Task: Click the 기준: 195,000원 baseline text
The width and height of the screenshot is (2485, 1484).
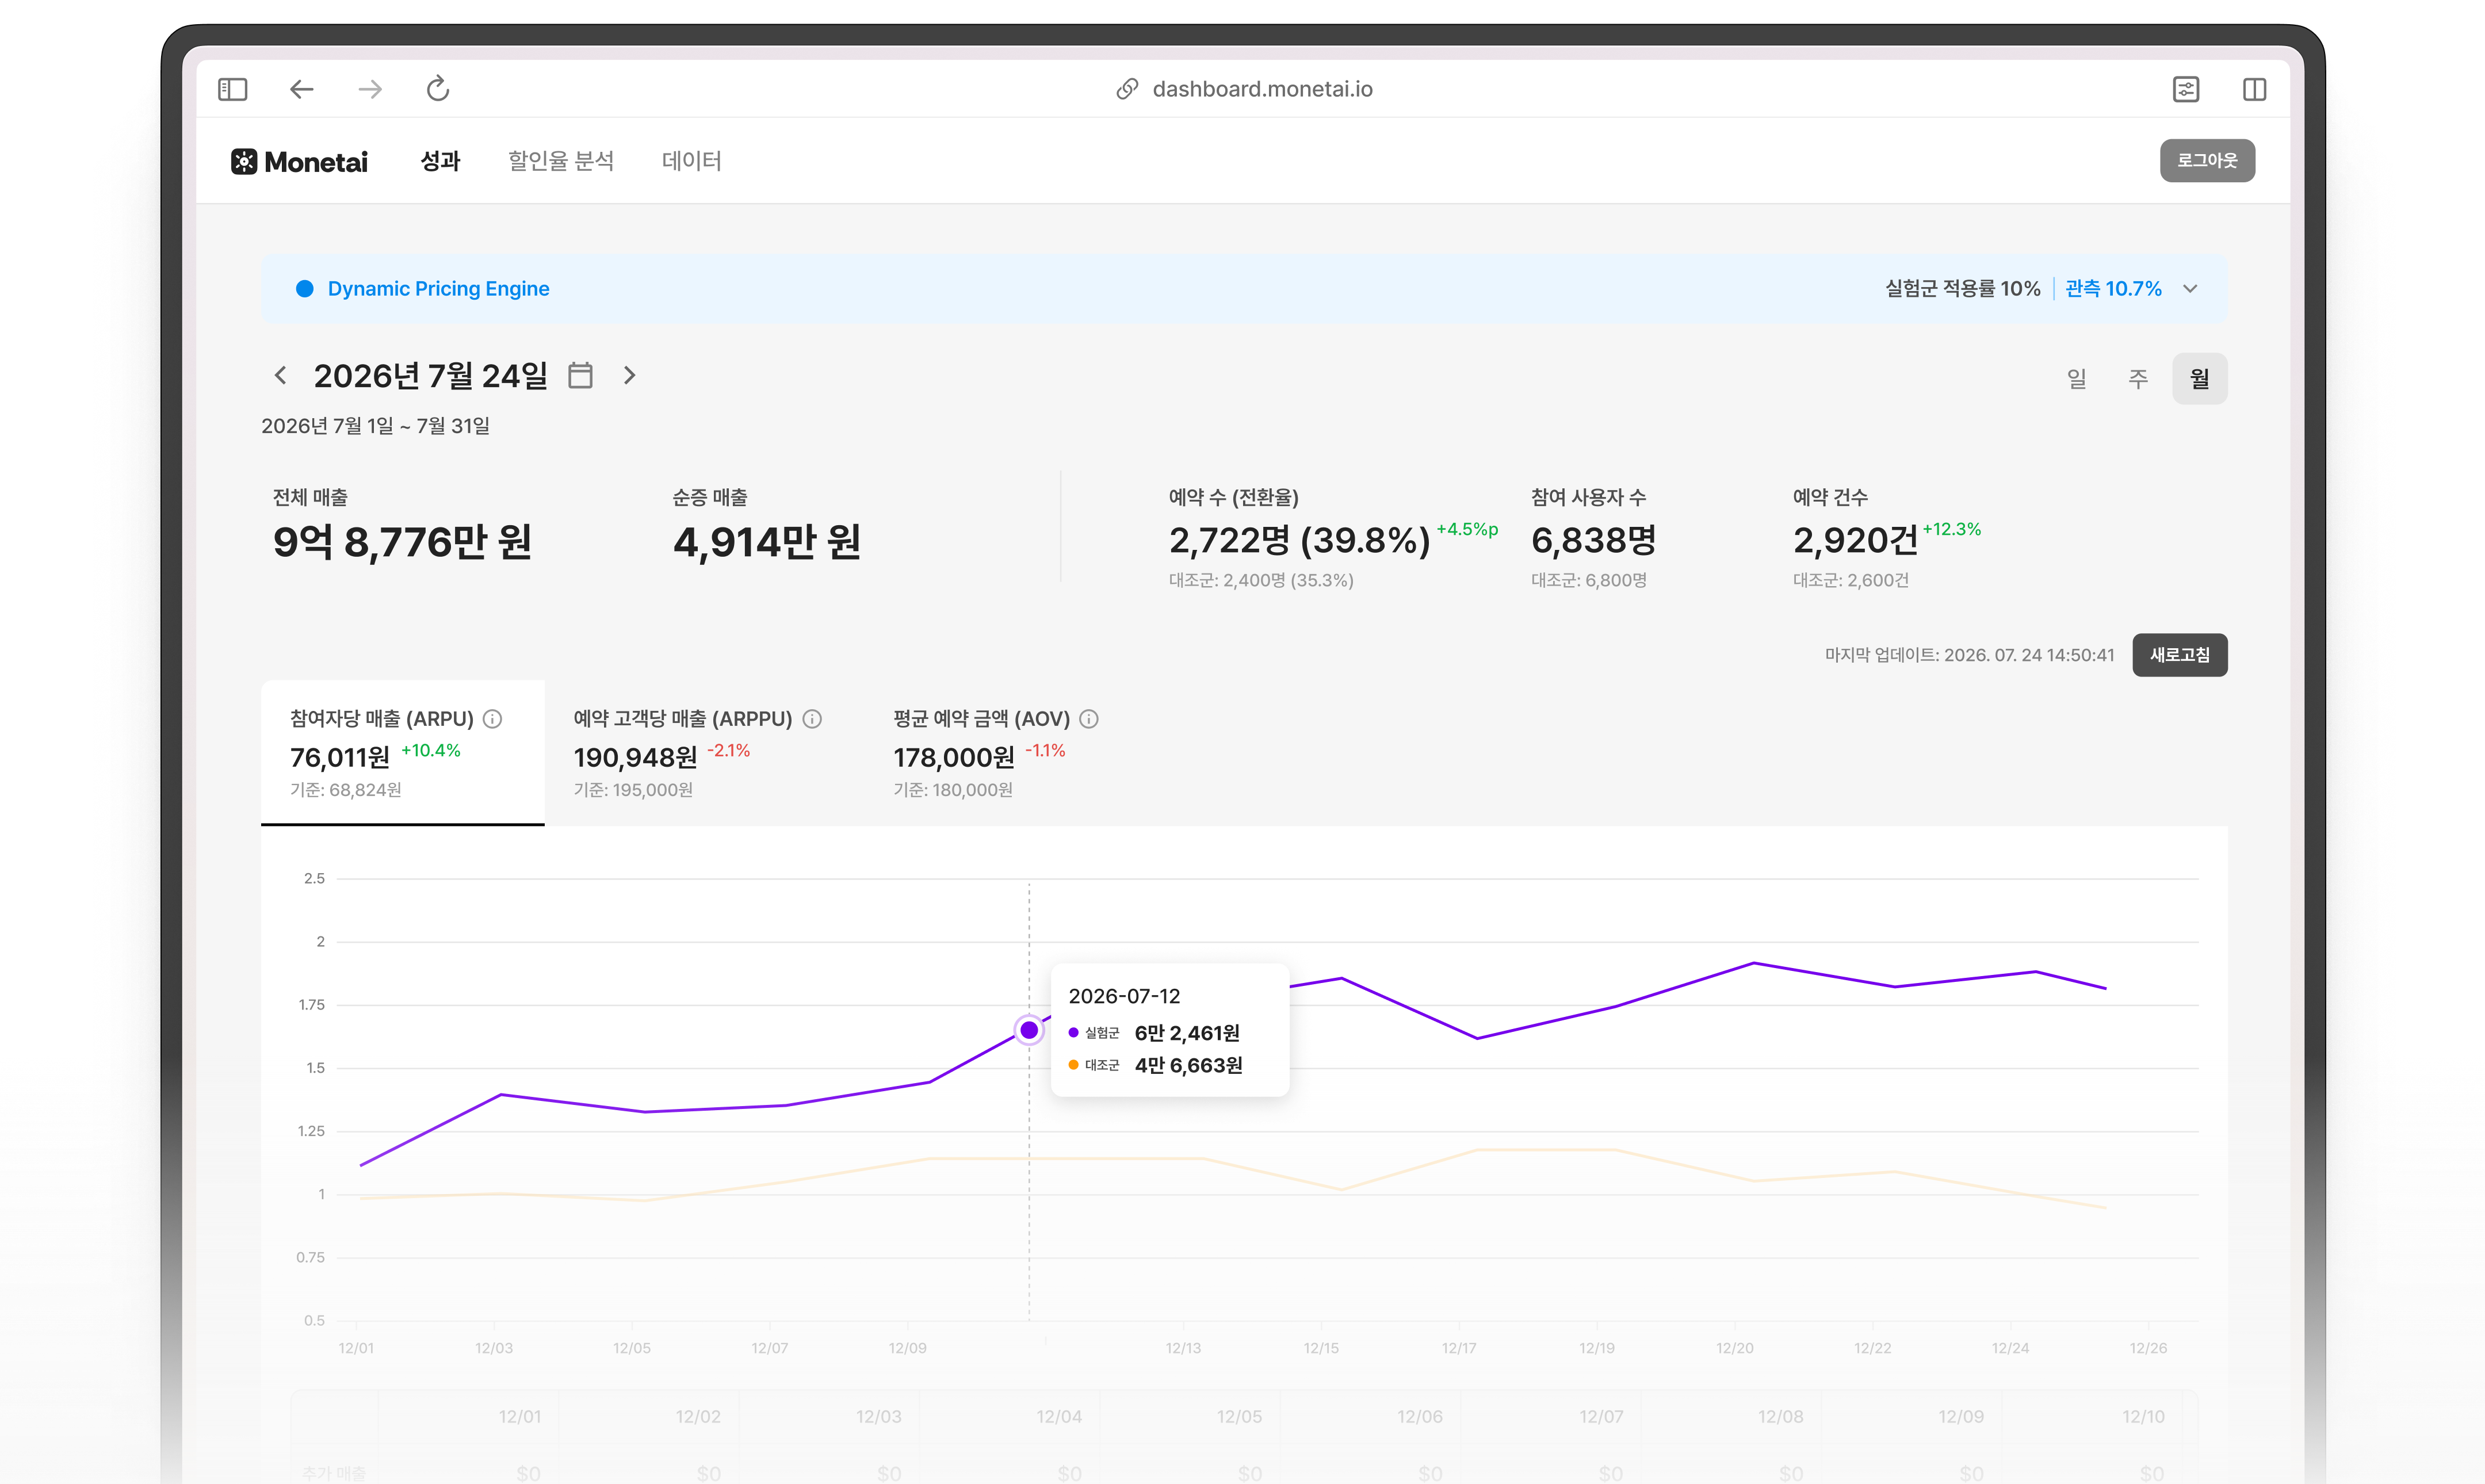Action: pos(633,790)
